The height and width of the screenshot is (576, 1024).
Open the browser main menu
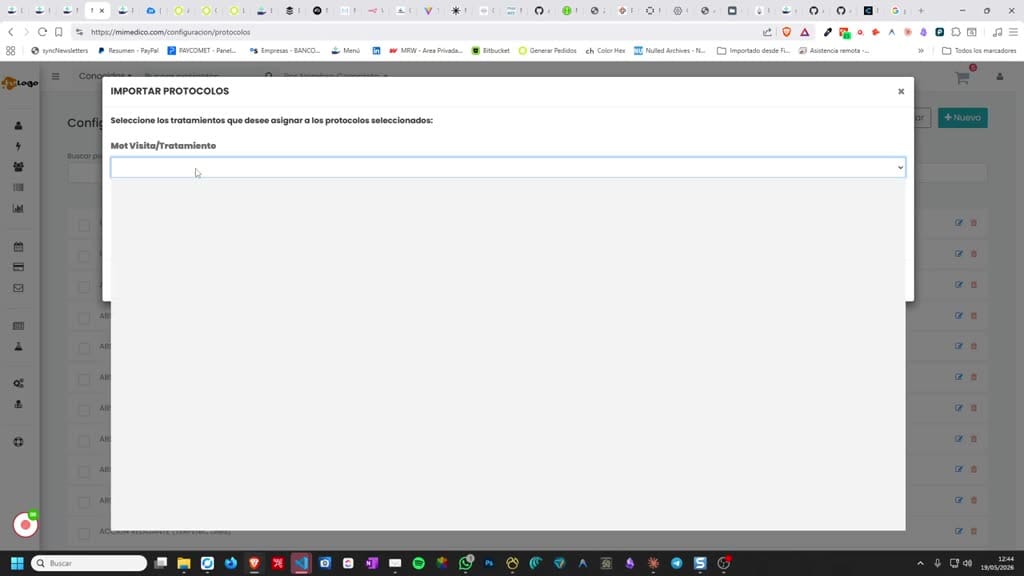click(1013, 32)
